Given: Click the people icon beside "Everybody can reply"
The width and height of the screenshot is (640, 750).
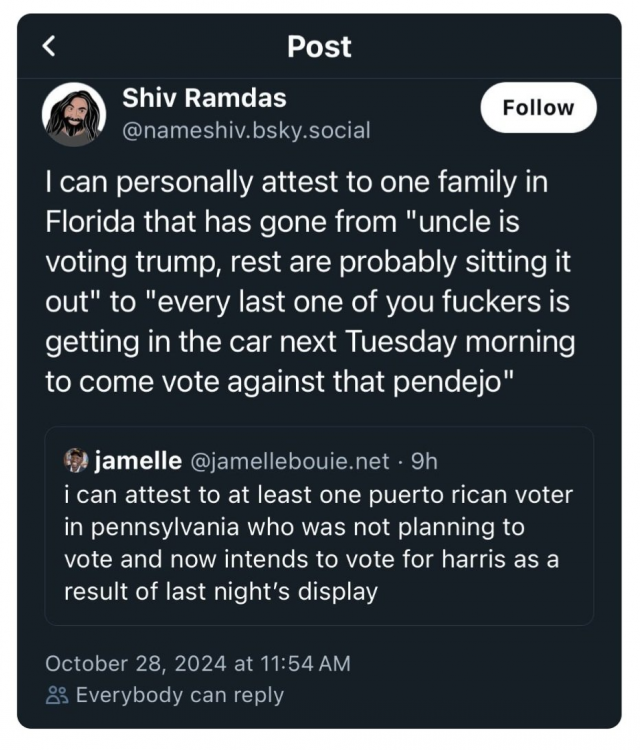Looking at the screenshot, I should 58,695.
